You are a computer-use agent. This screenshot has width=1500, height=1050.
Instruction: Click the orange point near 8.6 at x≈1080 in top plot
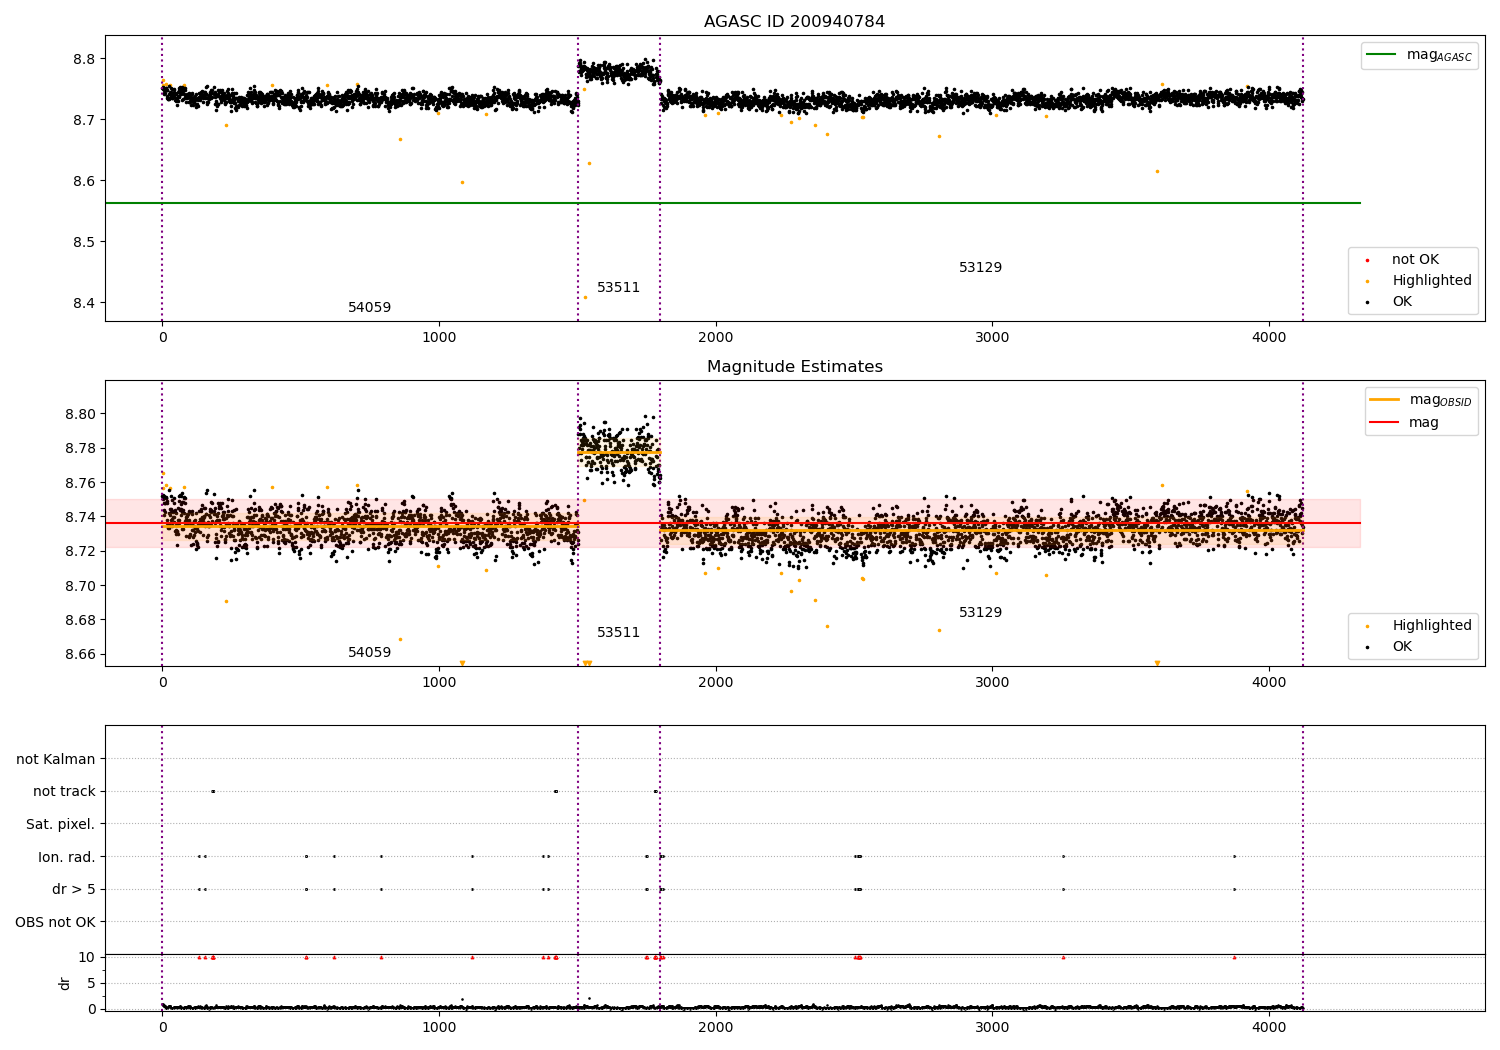click(462, 182)
